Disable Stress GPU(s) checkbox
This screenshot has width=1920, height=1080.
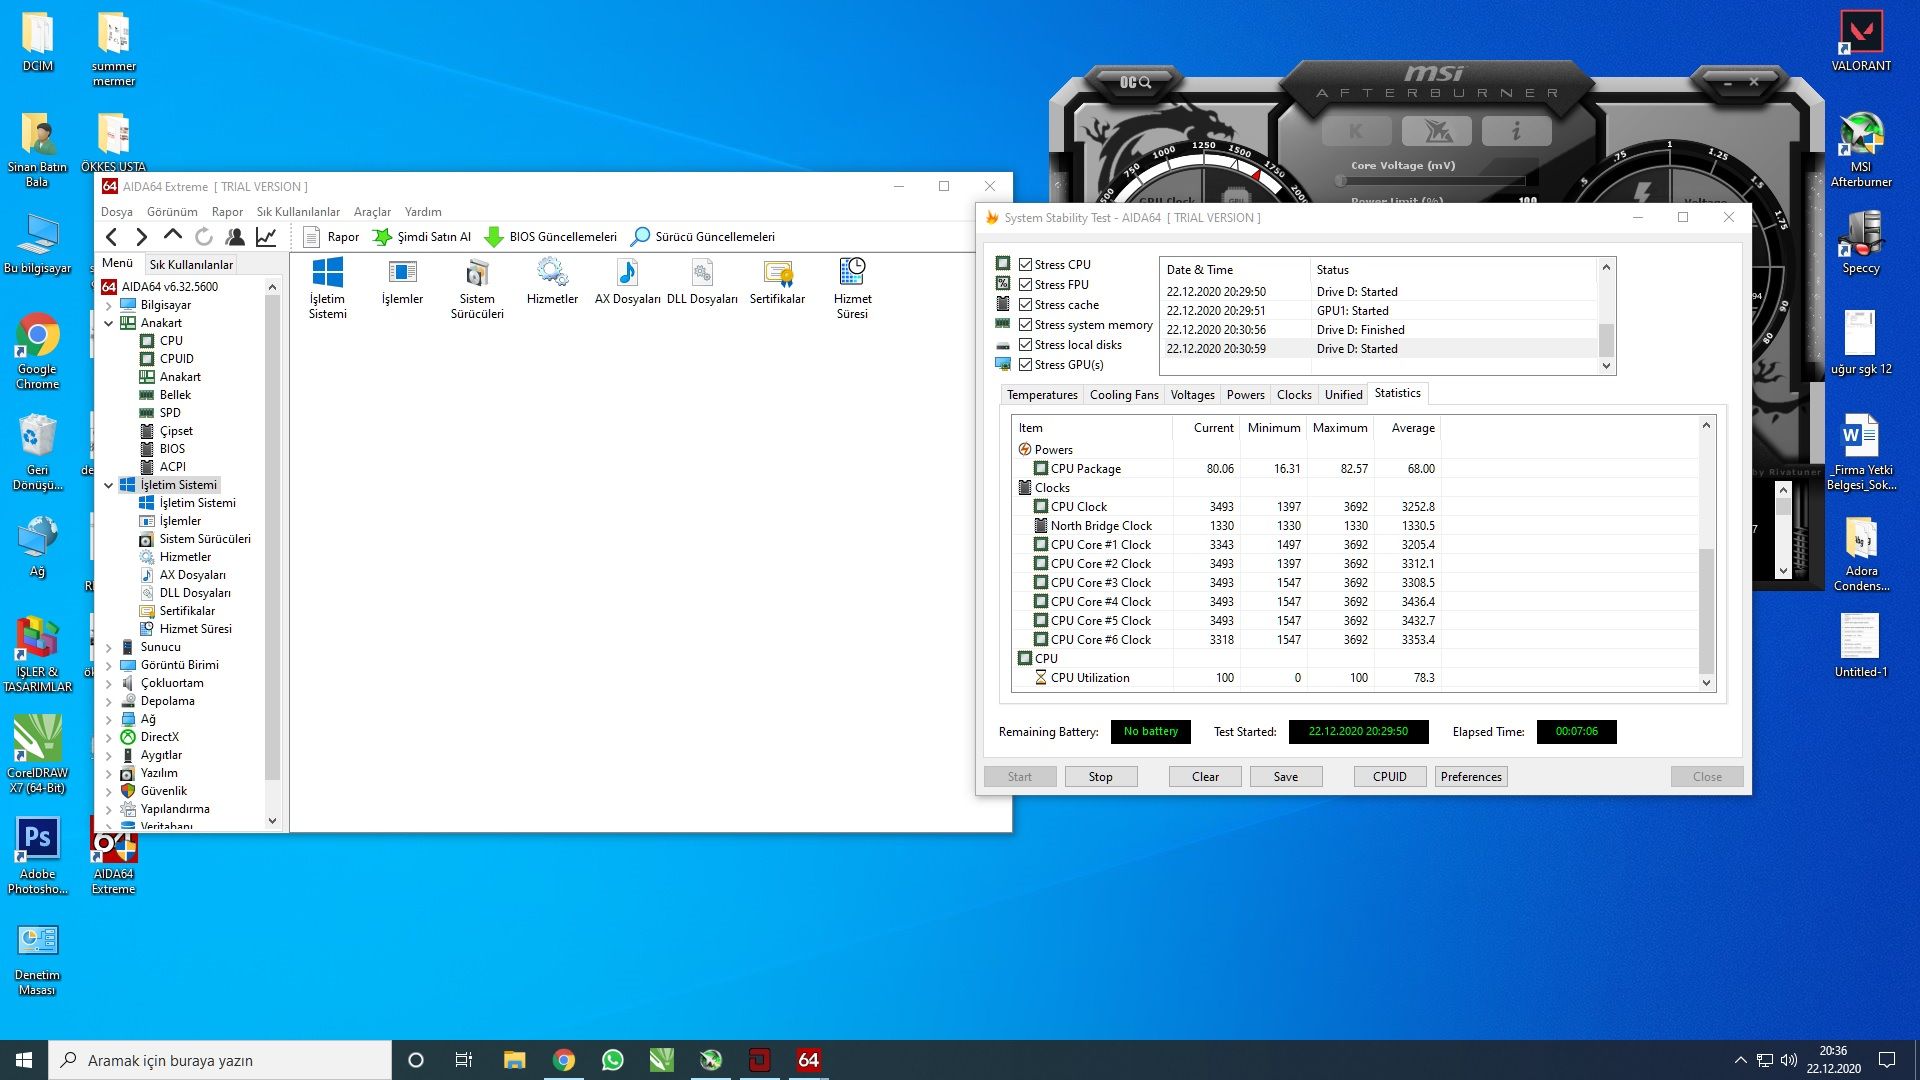coord(1025,365)
